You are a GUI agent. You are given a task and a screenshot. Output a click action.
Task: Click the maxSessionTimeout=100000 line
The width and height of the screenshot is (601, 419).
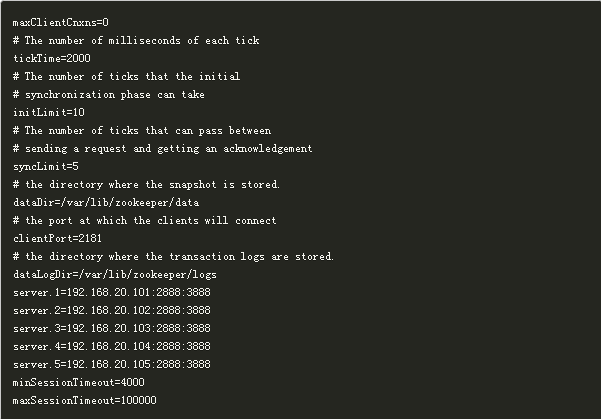pos(85,400)
